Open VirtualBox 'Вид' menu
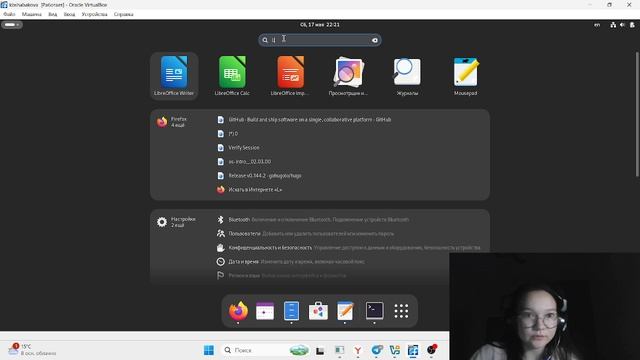The height and width of the screenshot is (360, 640). (x=53, y=14)
